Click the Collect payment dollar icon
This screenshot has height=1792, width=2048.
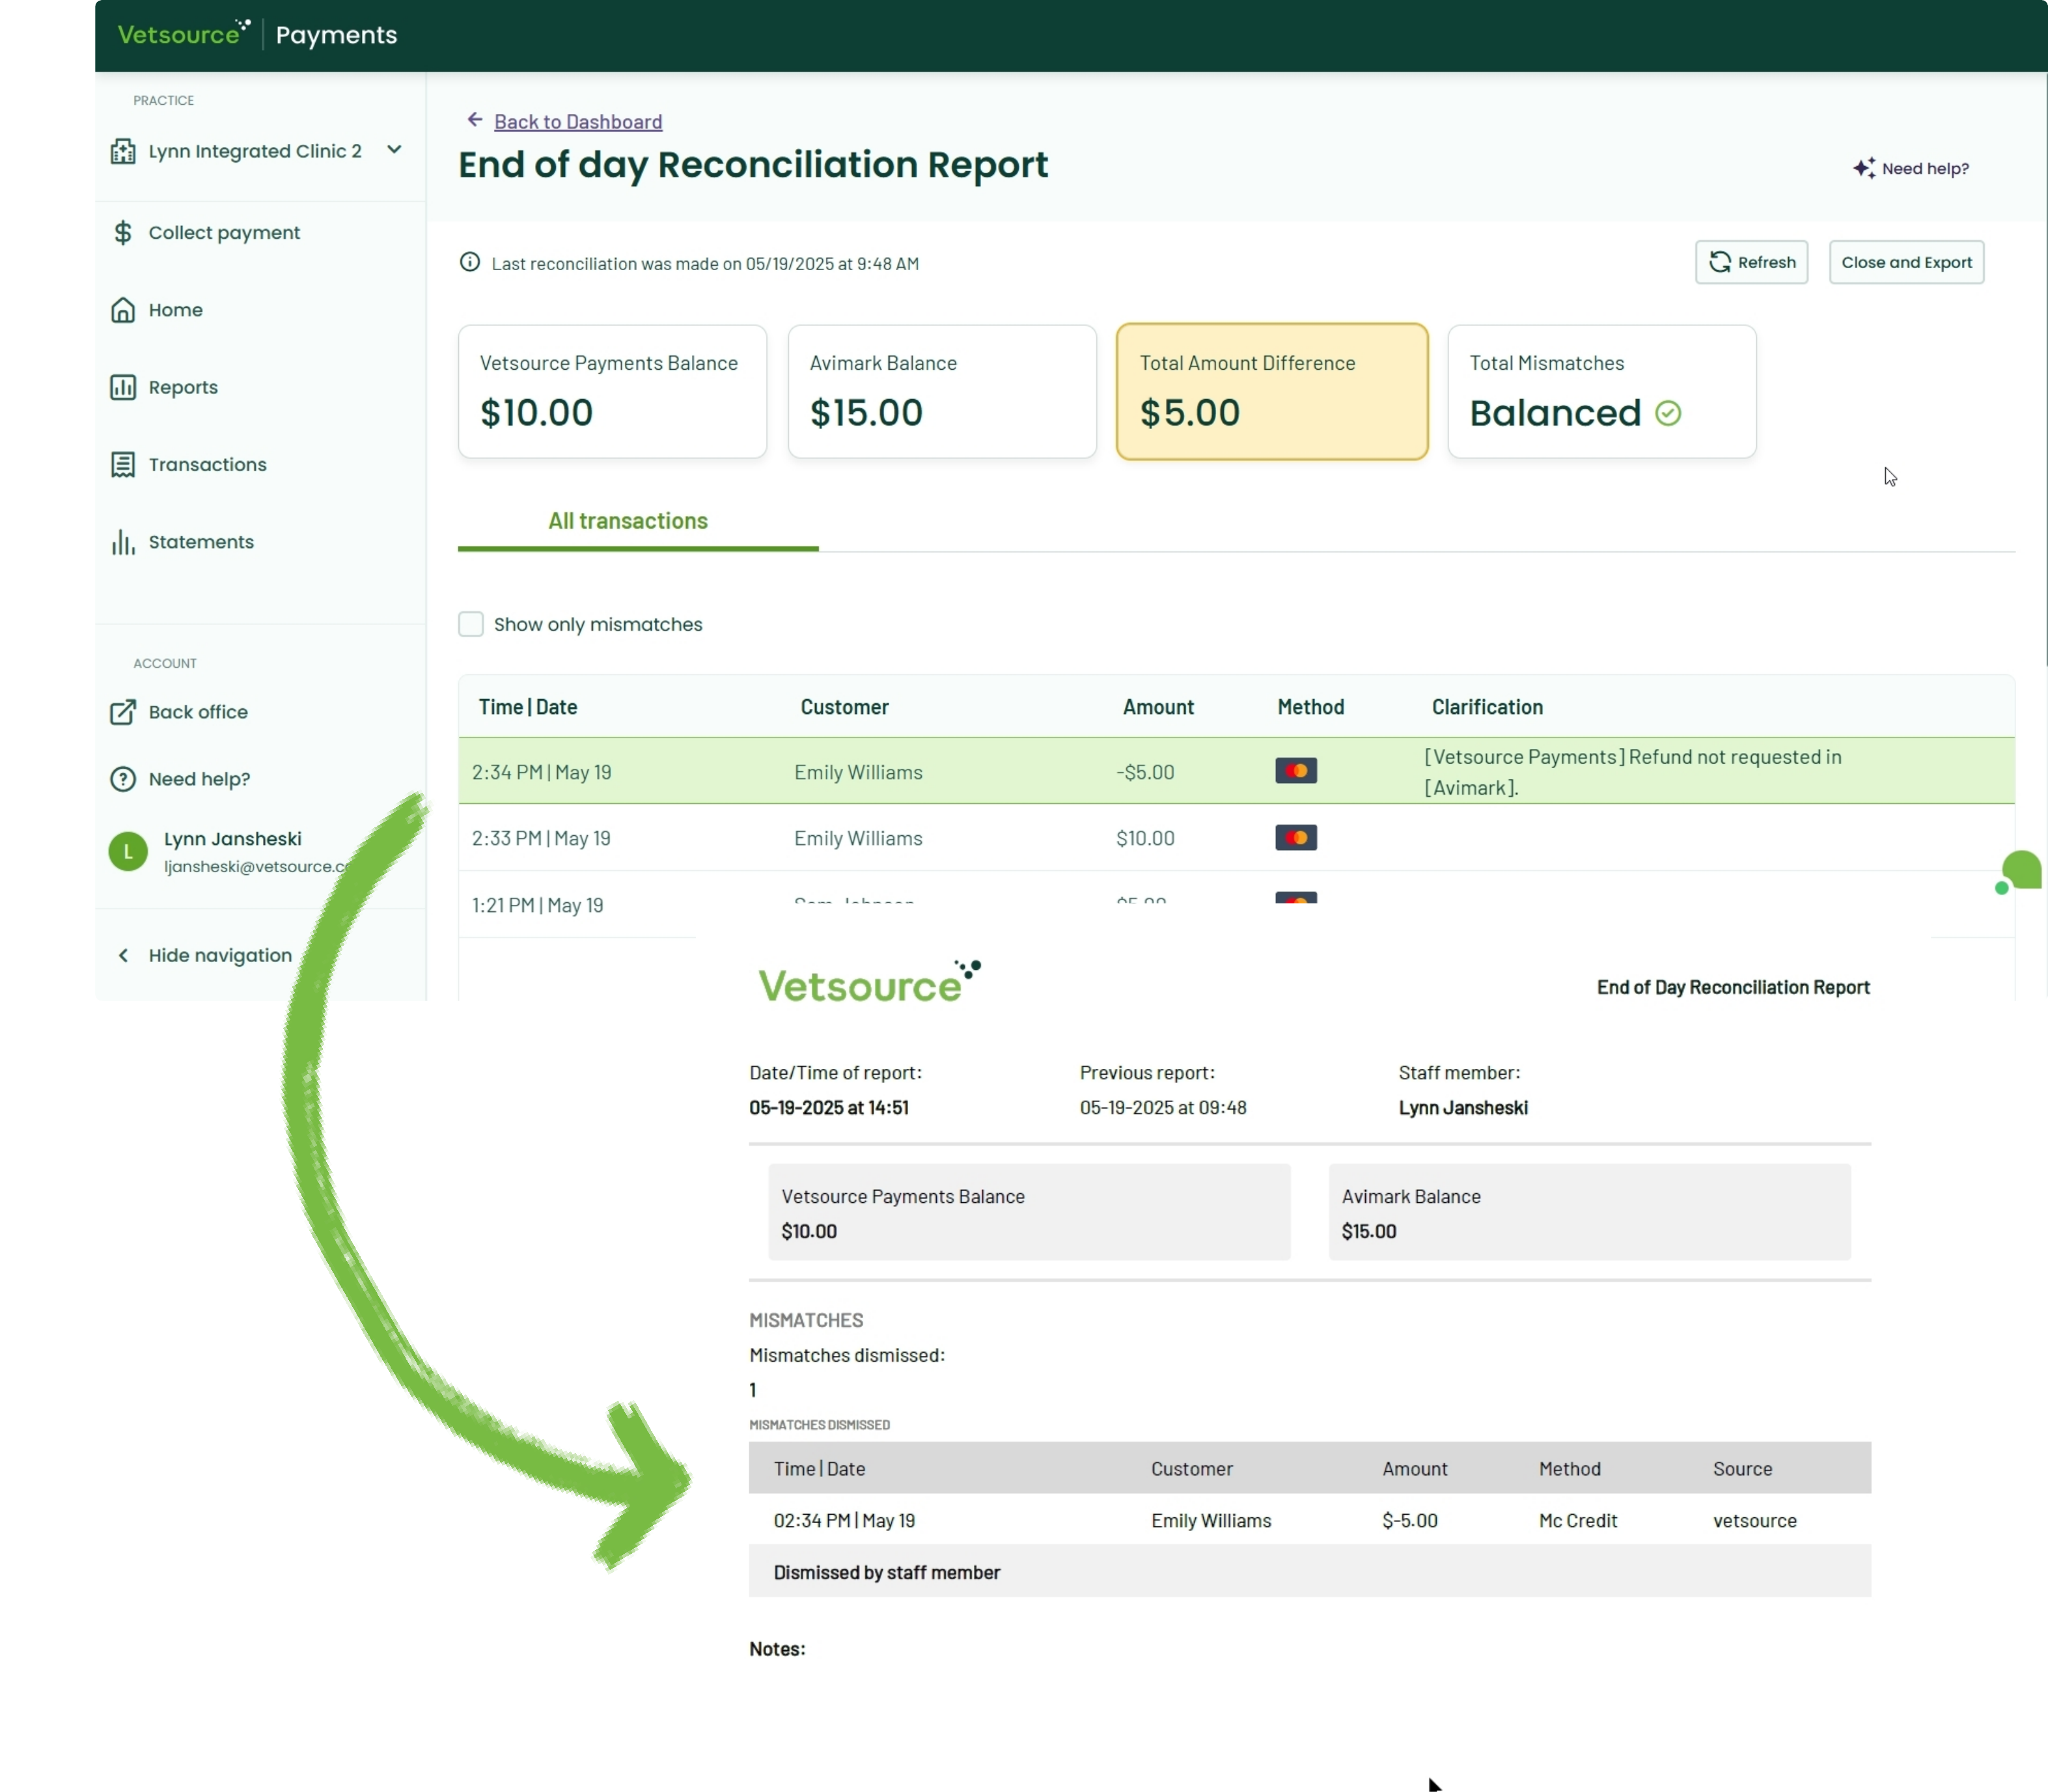[x=123, y=232]
